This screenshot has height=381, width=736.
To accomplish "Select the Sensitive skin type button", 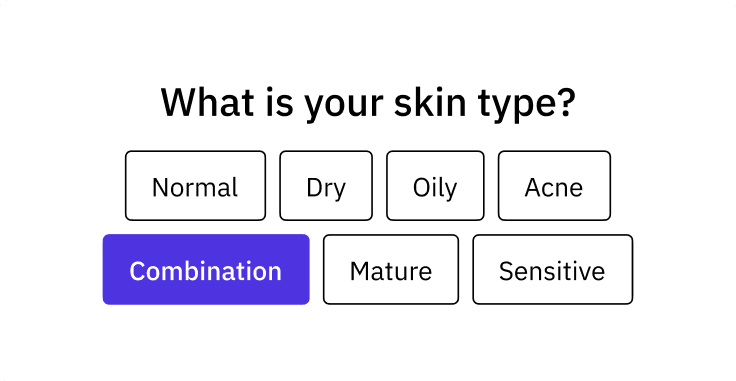I will pyautogui.click(x=552, y=269).
